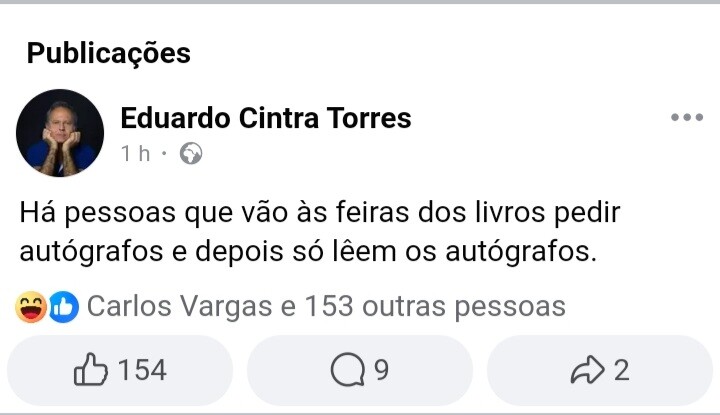Image resolution: width=720 pixels, height=415 pixels.
Task: Click the share arrow icon
Action: coord(590,370)
